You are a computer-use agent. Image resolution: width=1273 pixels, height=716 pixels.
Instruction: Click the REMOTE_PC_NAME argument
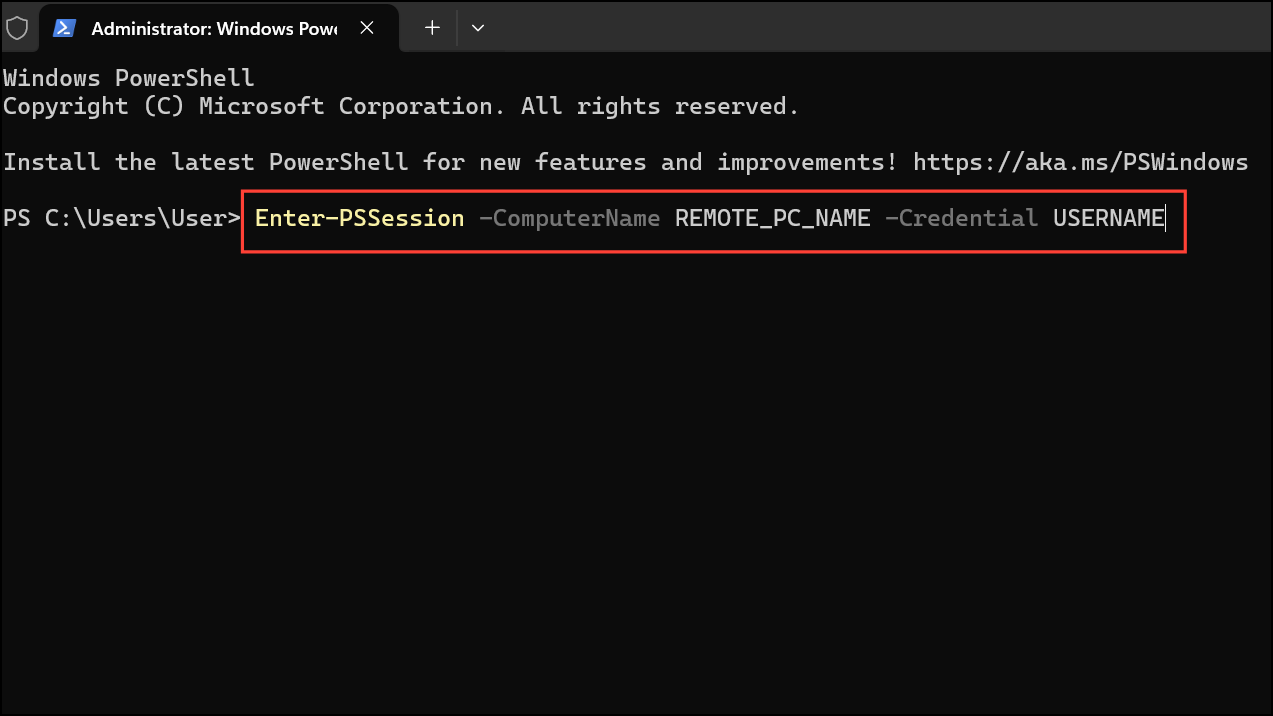pos(772,218)
